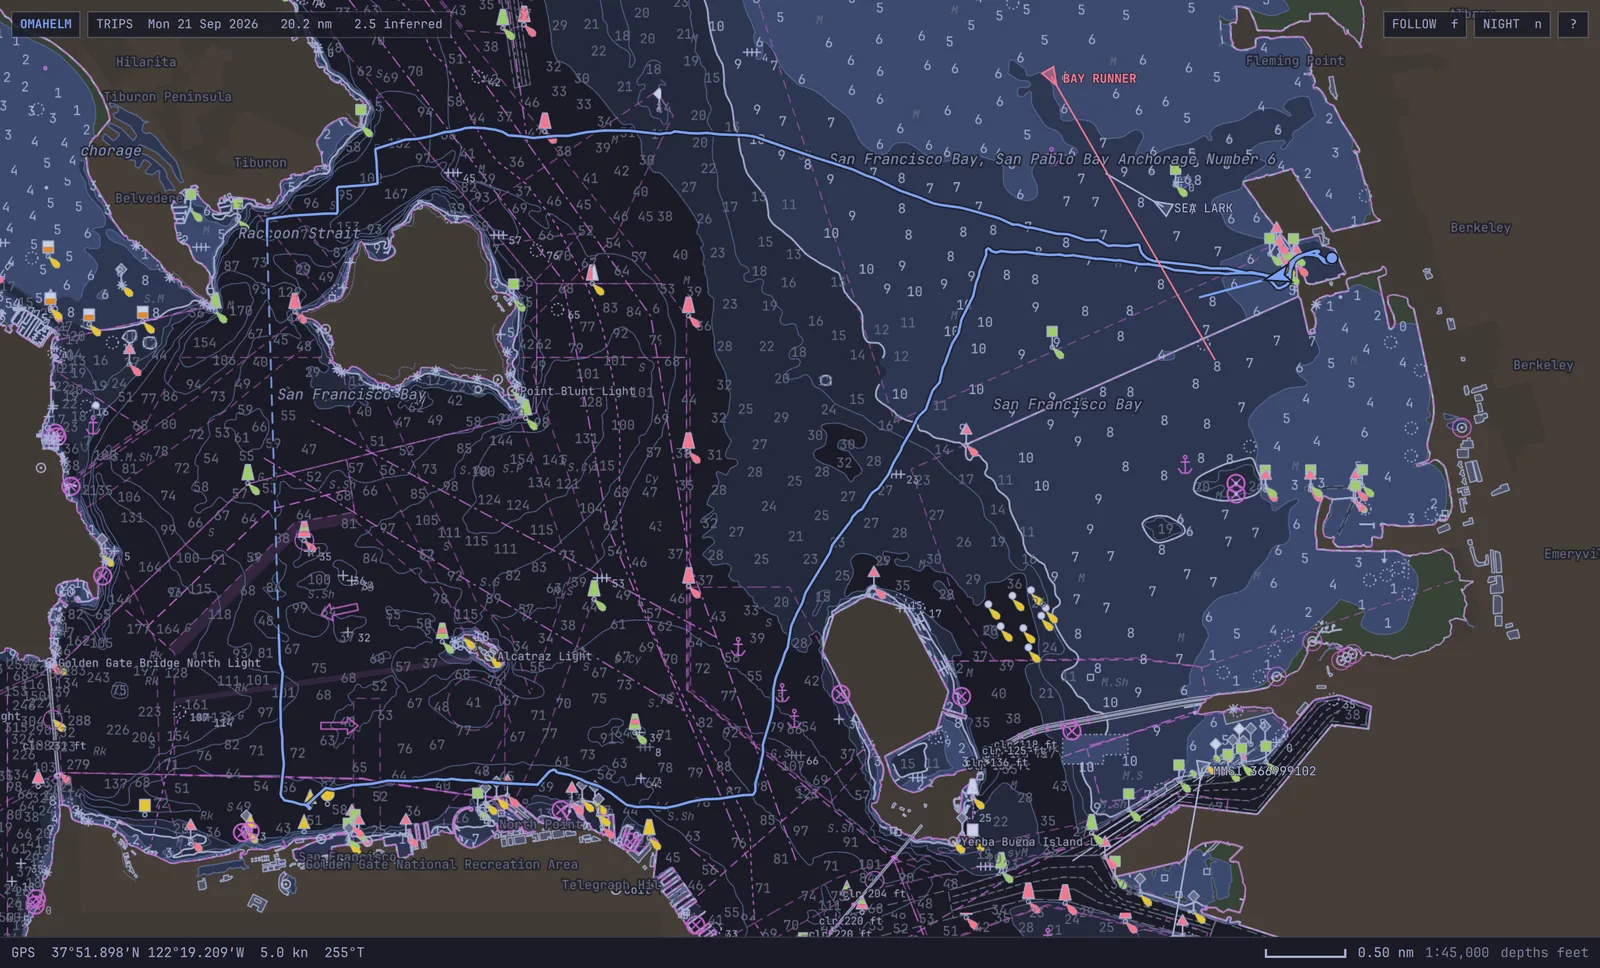Click the Fleming Point label
This screenshot has width=1600, height=968.
tap(1295, 61)
